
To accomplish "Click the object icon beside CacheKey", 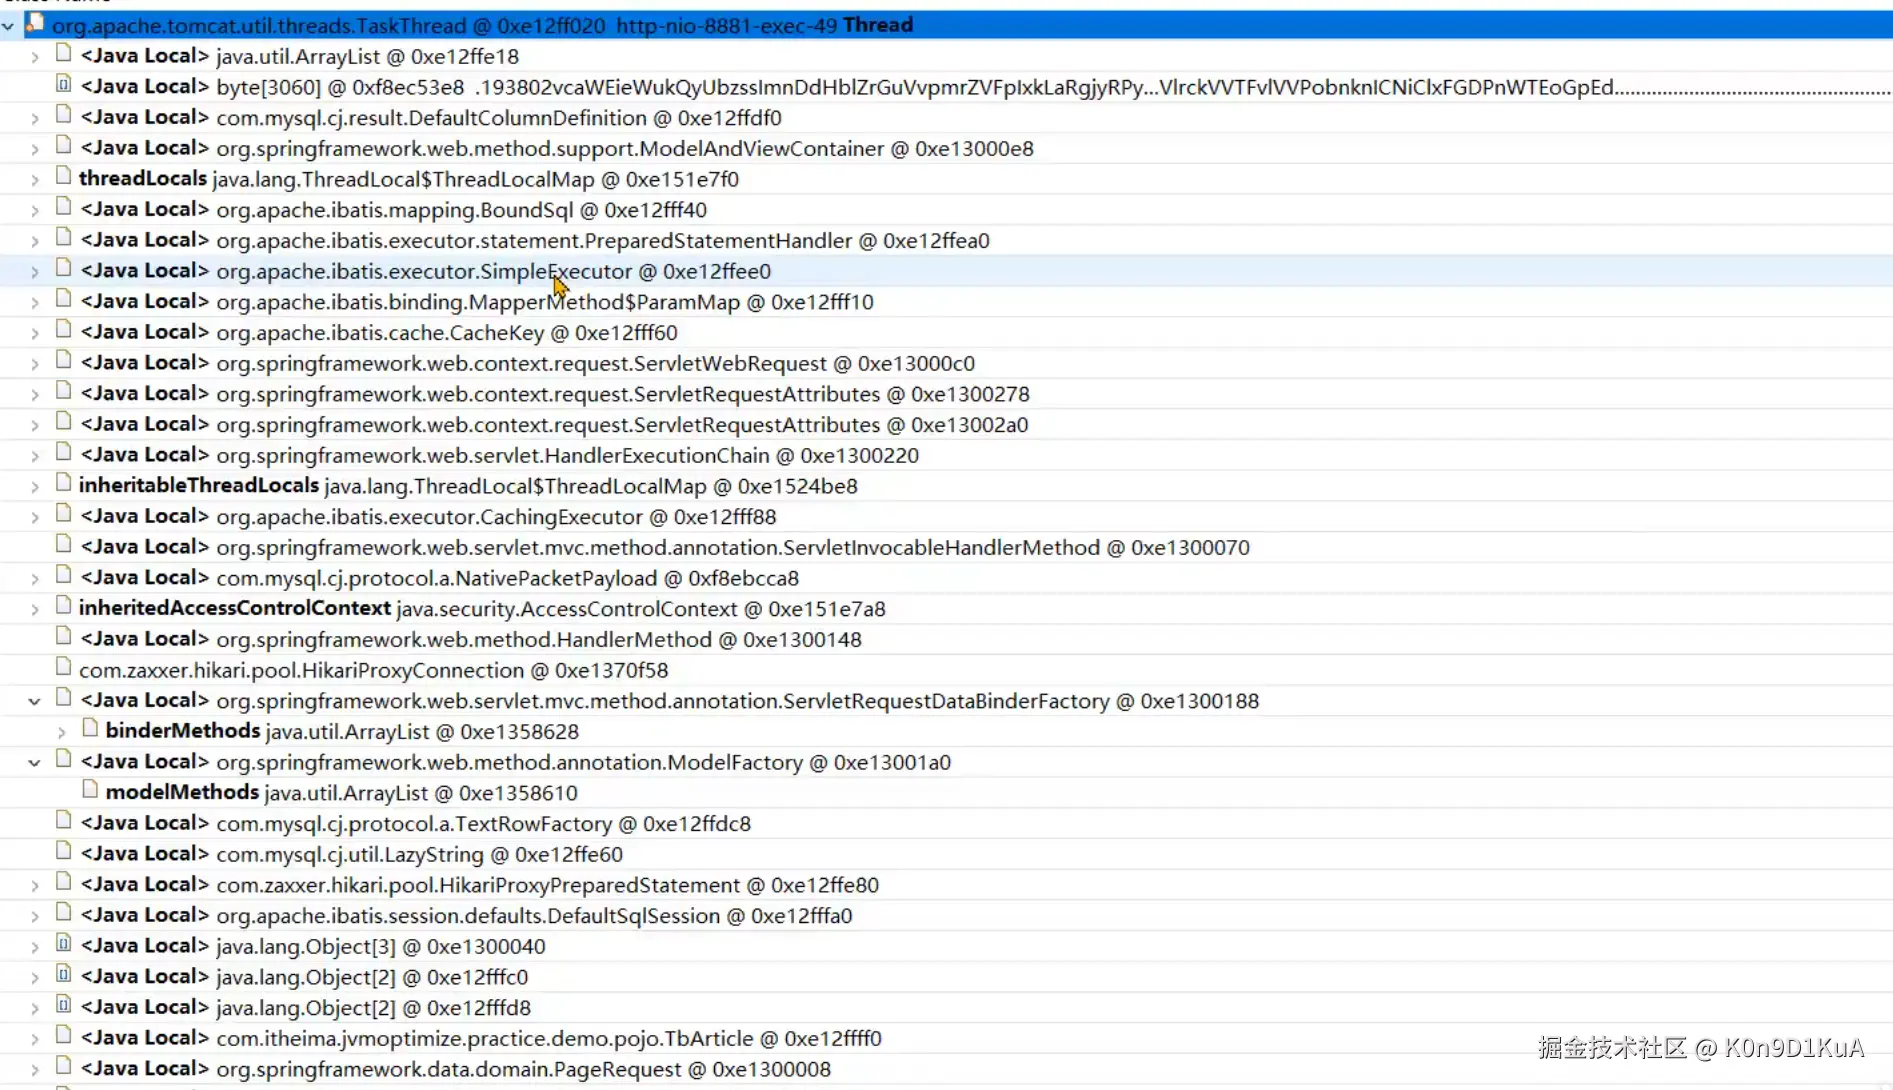I will pyautogui.click(x=63, y=329).
